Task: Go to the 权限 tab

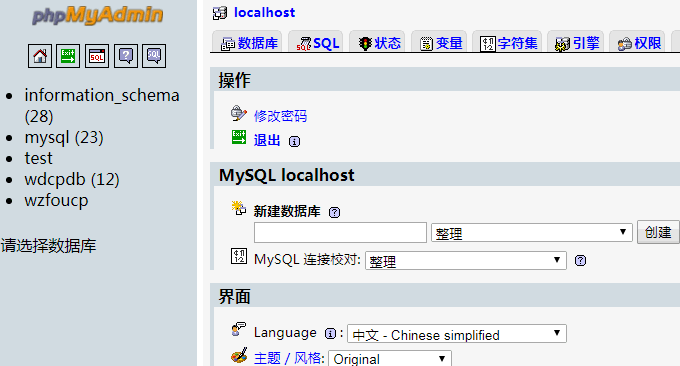Action: coord(639,43)
